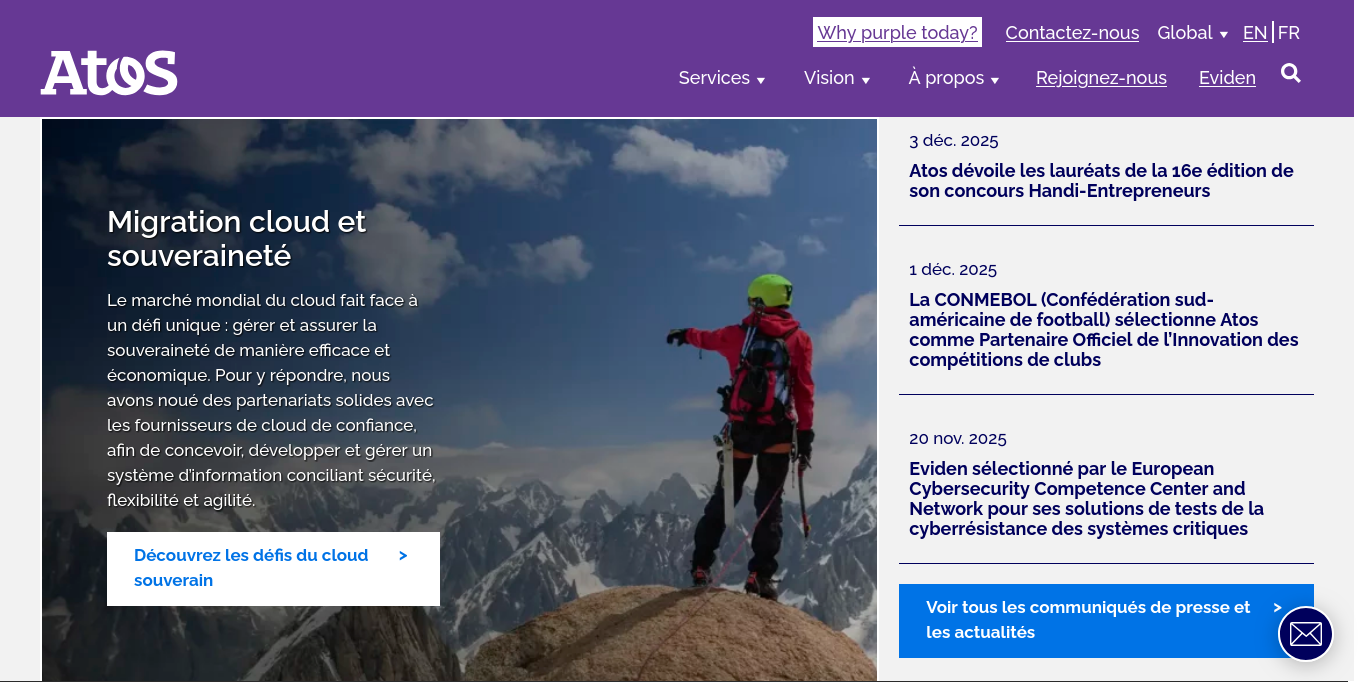1366x682 pixels.
Task: Open the À propos dropdown
Action: pyautogui.click(x=953, y=78)
